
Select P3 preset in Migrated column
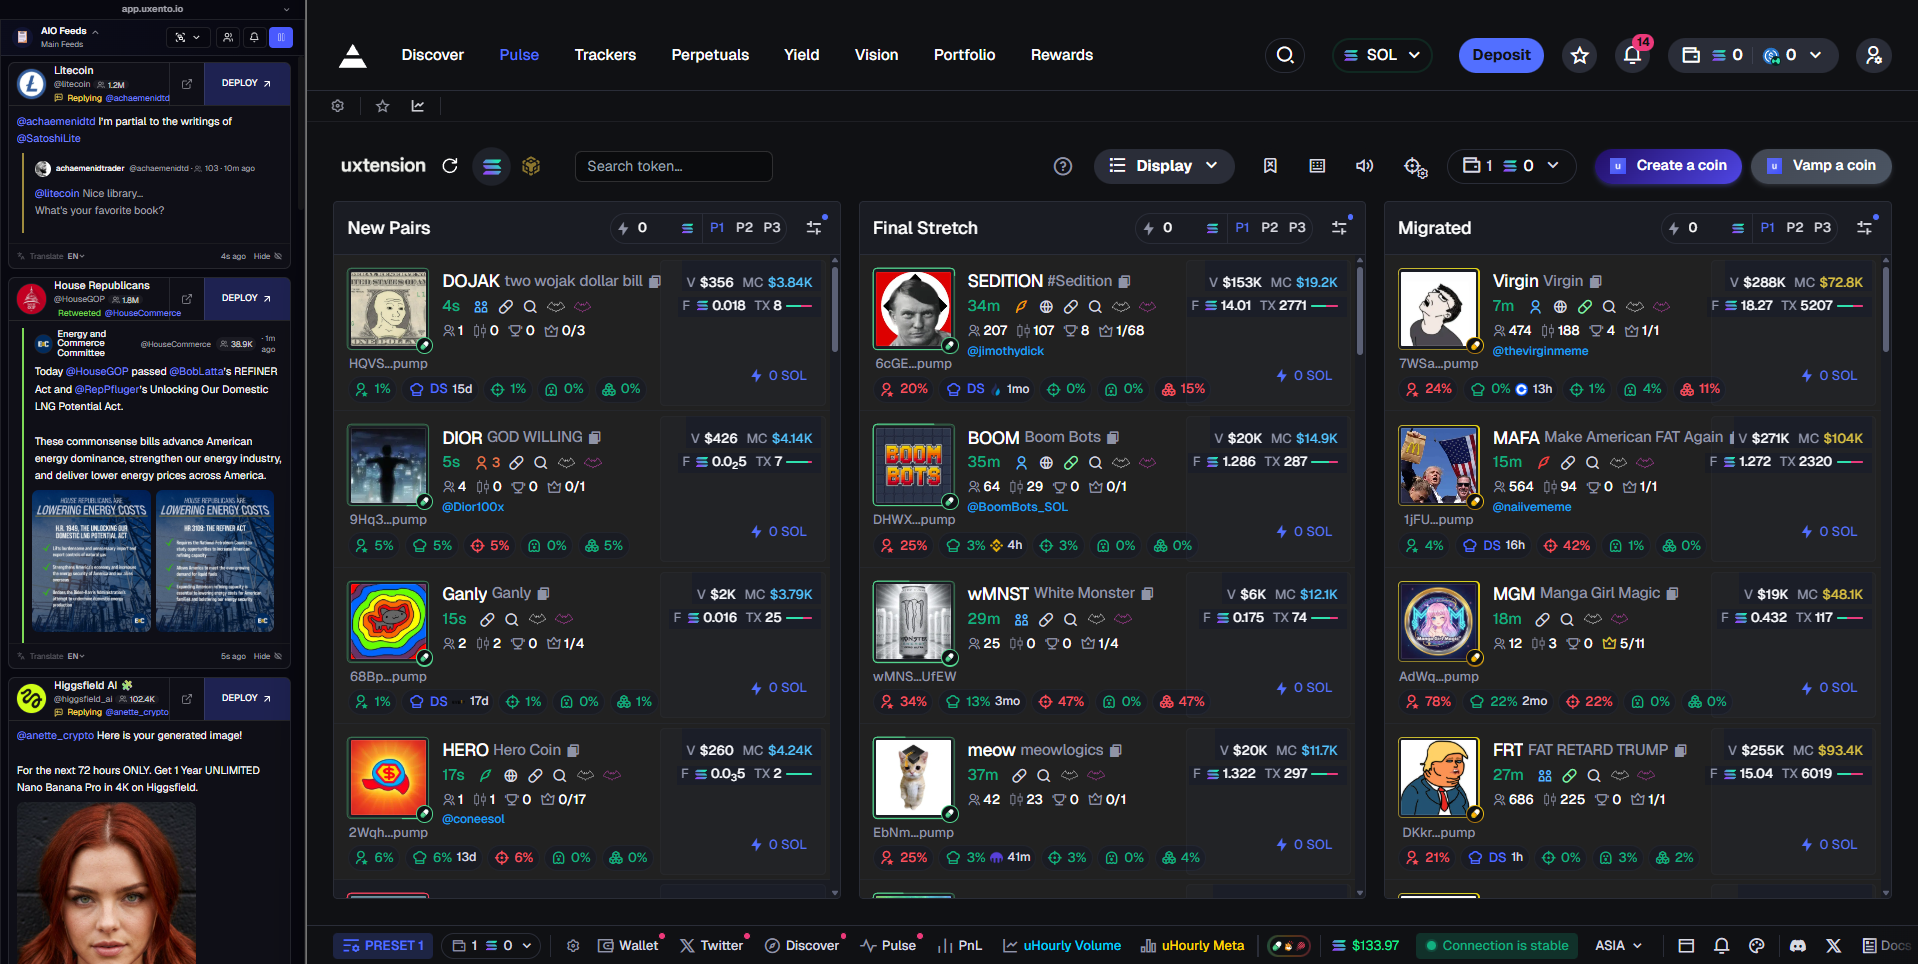coord(1822,228)
